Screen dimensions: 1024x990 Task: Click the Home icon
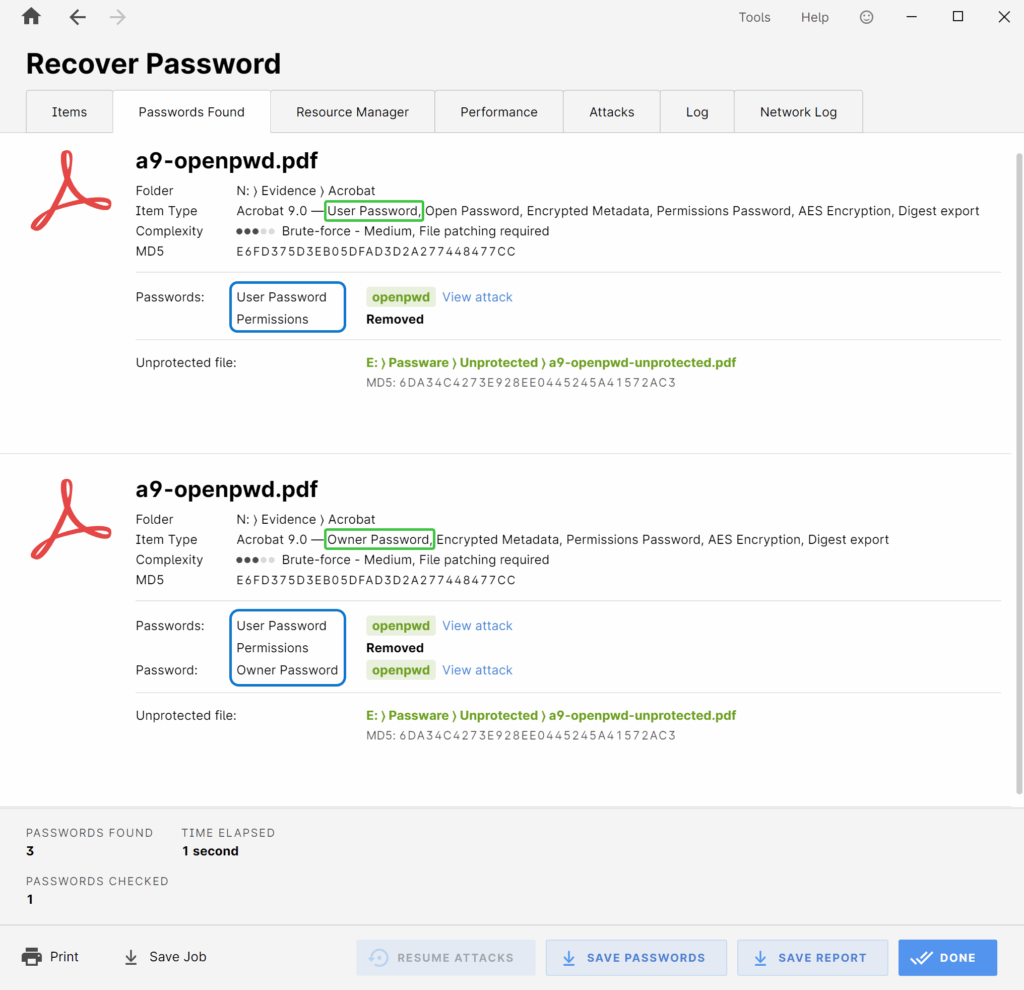pyautogui.click(x=31, y=17)
